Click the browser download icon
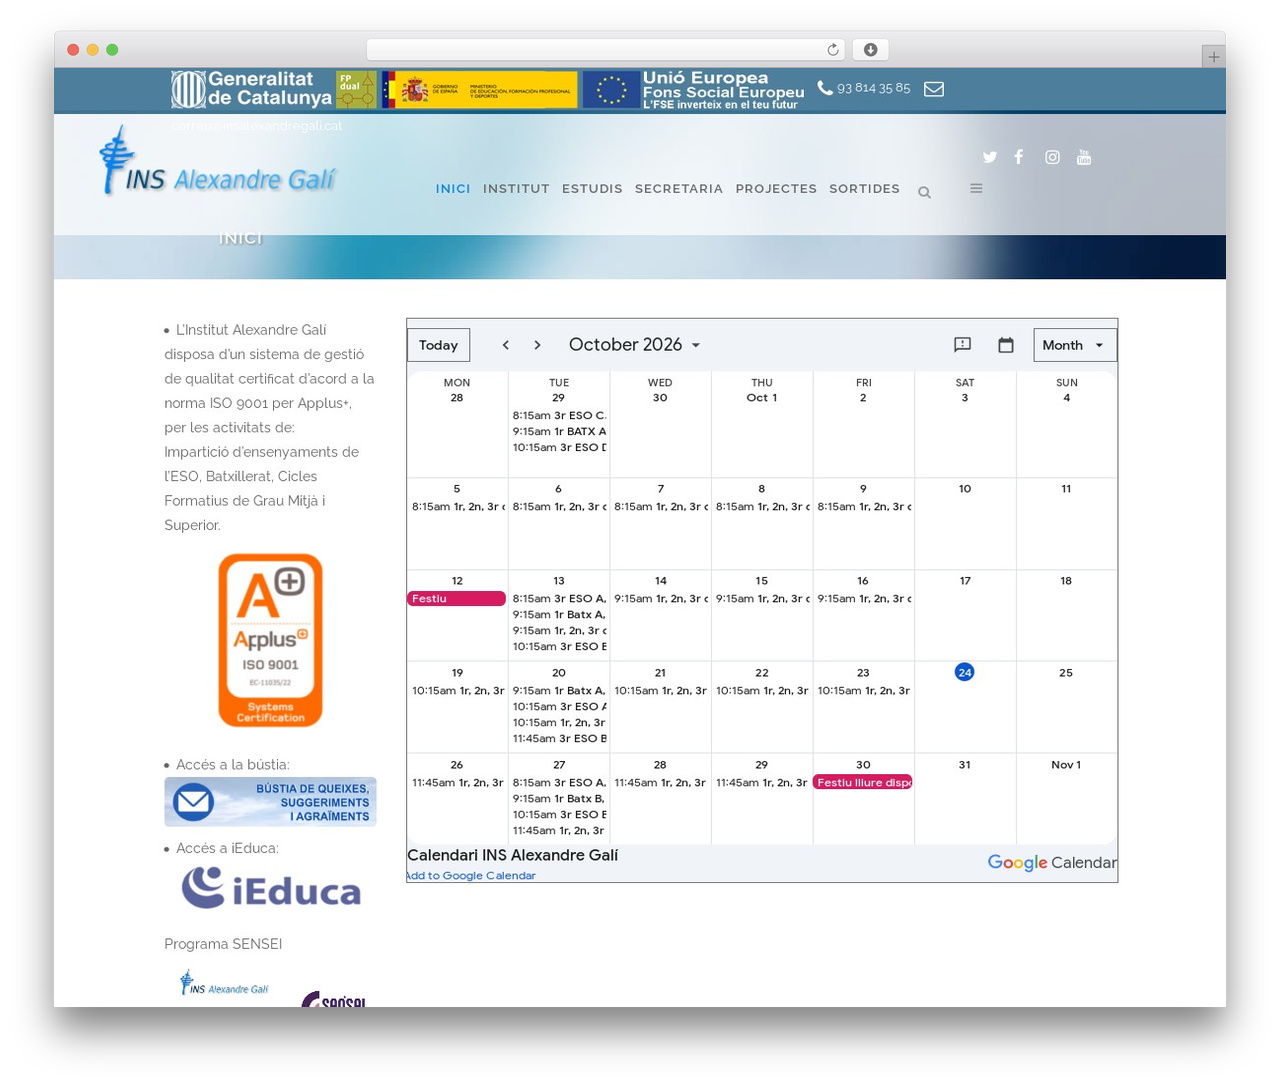Viewport: 1280px width, 1084px height. [870, 50]
